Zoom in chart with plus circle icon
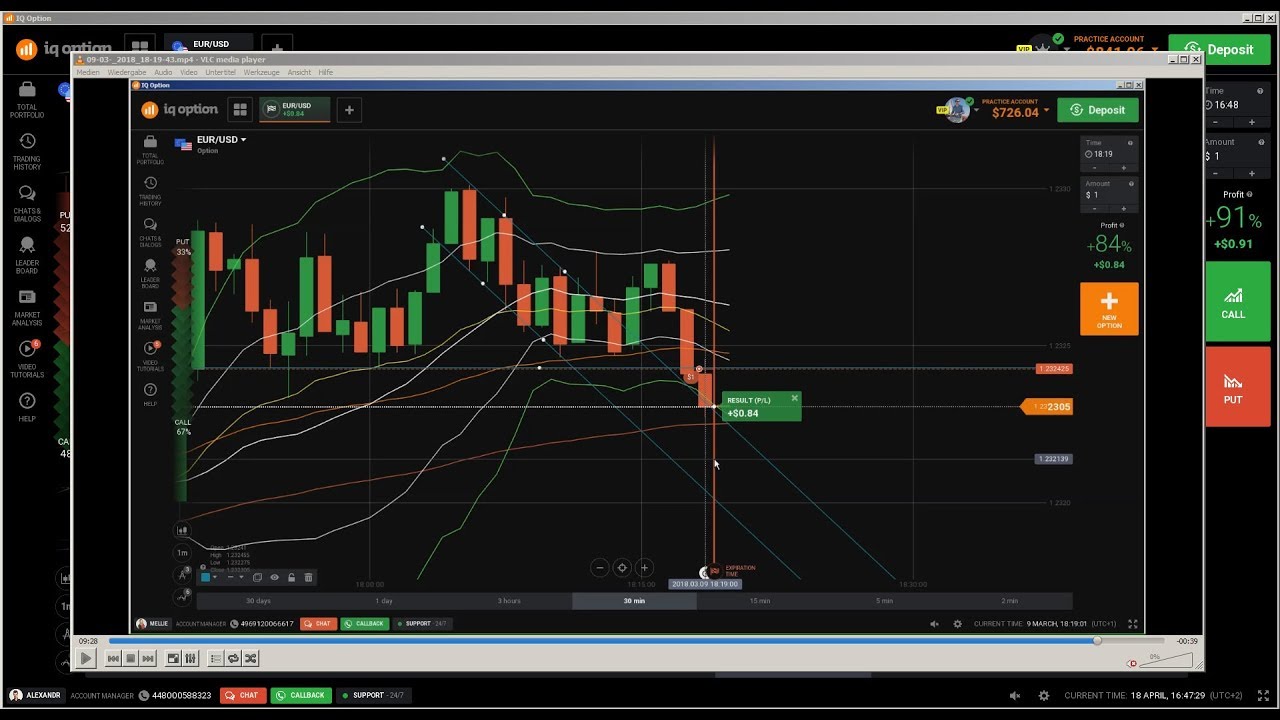Image resolution: width=1280 pixels, height=720 pixels. pos(644,567)
